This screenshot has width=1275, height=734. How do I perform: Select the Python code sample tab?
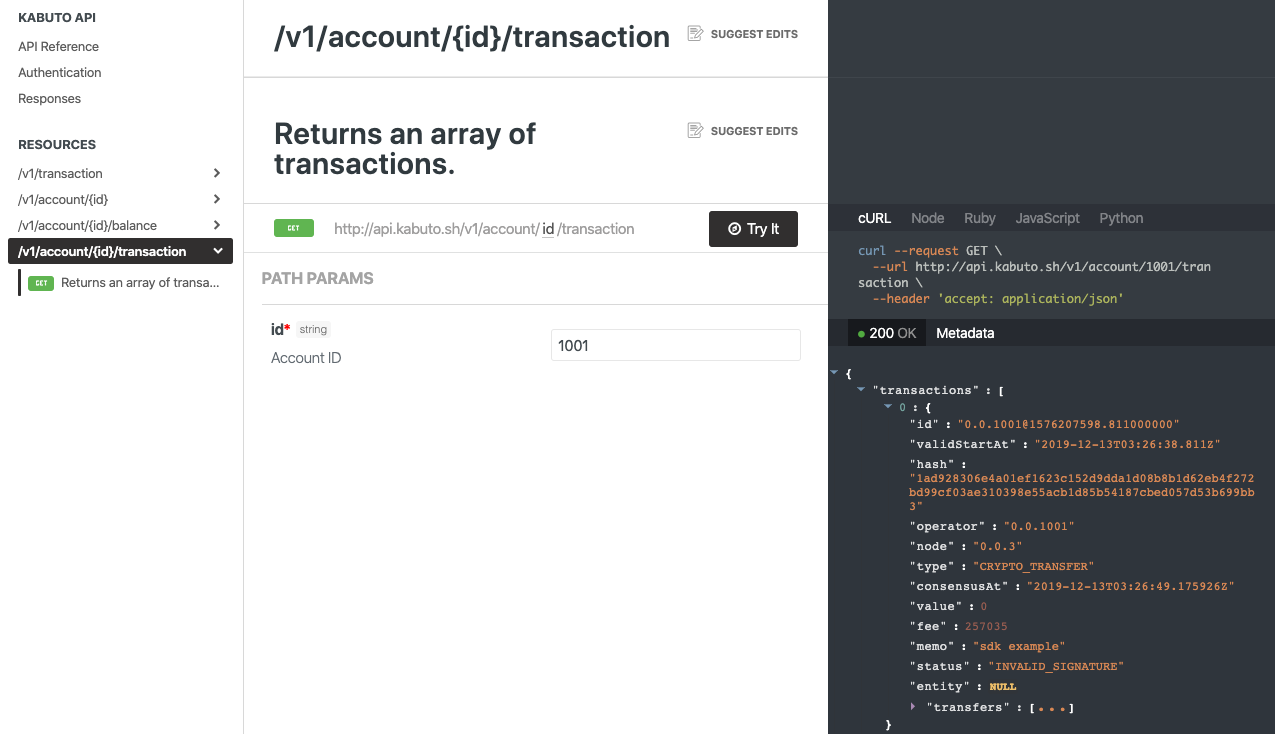click(x=1121, y=218)
